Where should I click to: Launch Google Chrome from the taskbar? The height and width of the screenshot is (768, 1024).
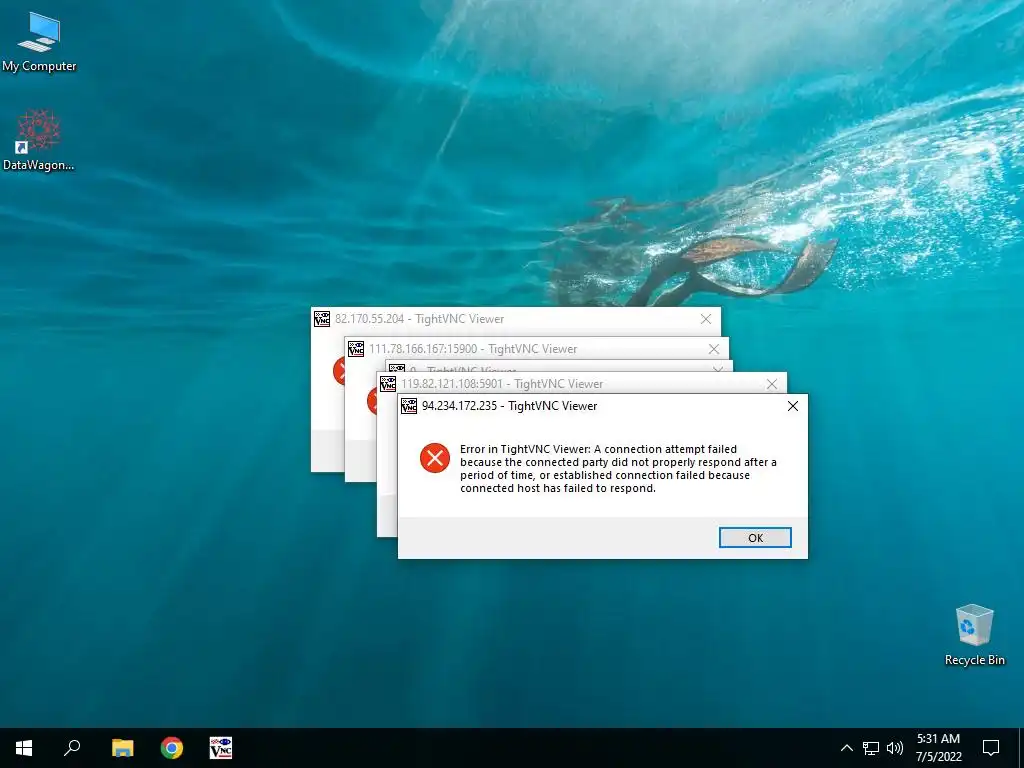coord(172,748)
